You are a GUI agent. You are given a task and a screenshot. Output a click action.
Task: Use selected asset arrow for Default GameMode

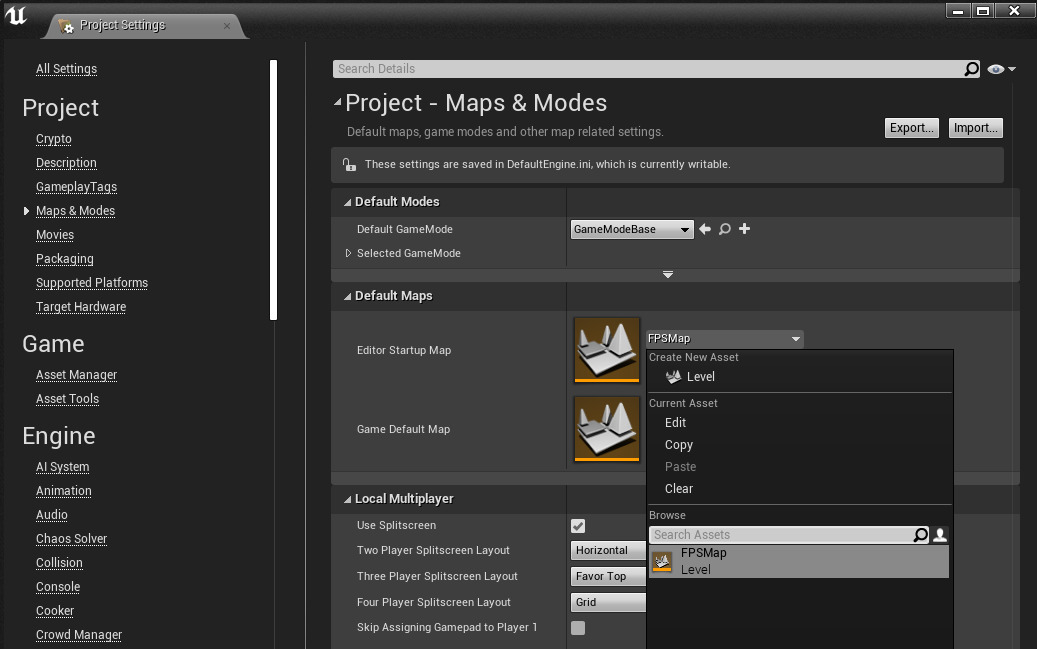tap(705, 229)
